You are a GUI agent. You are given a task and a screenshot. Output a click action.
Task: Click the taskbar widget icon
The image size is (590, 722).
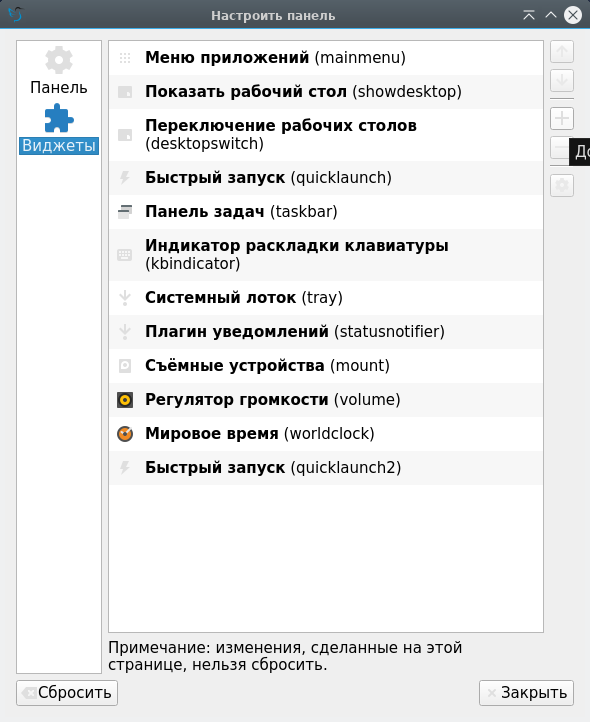[x=125, y=212]
